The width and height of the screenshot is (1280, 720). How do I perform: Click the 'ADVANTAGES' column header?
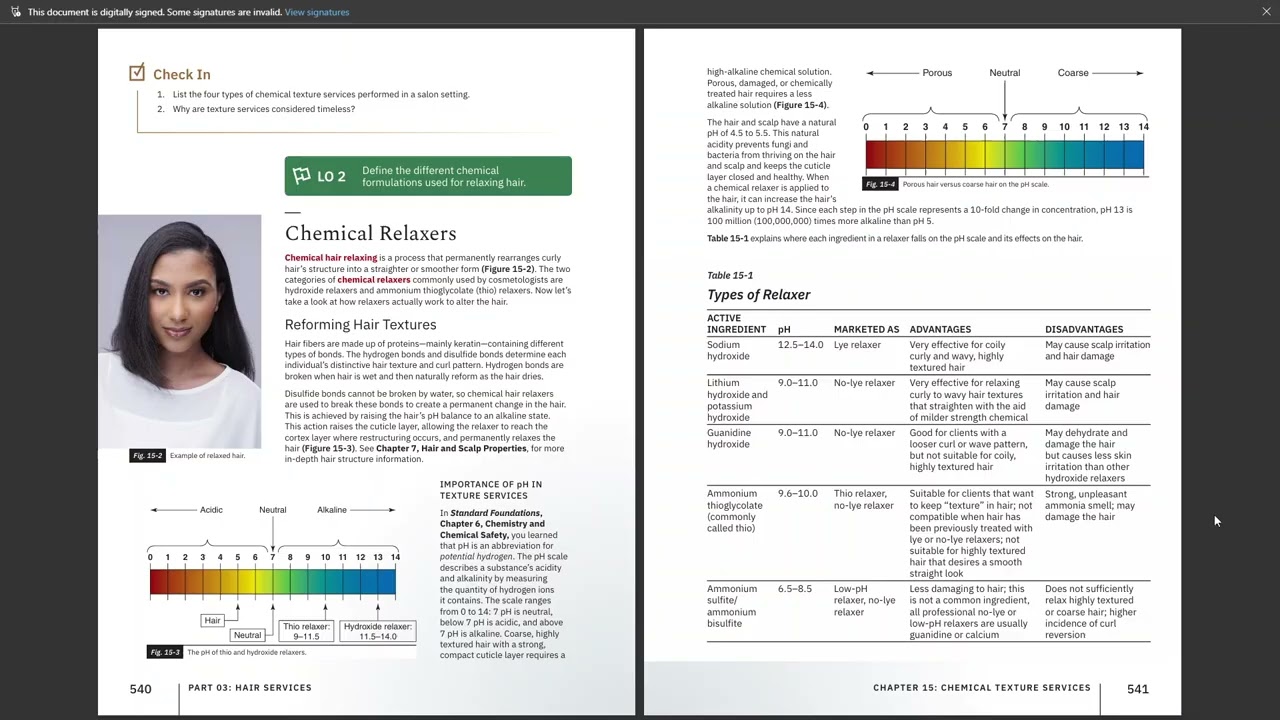pos(940,329)
